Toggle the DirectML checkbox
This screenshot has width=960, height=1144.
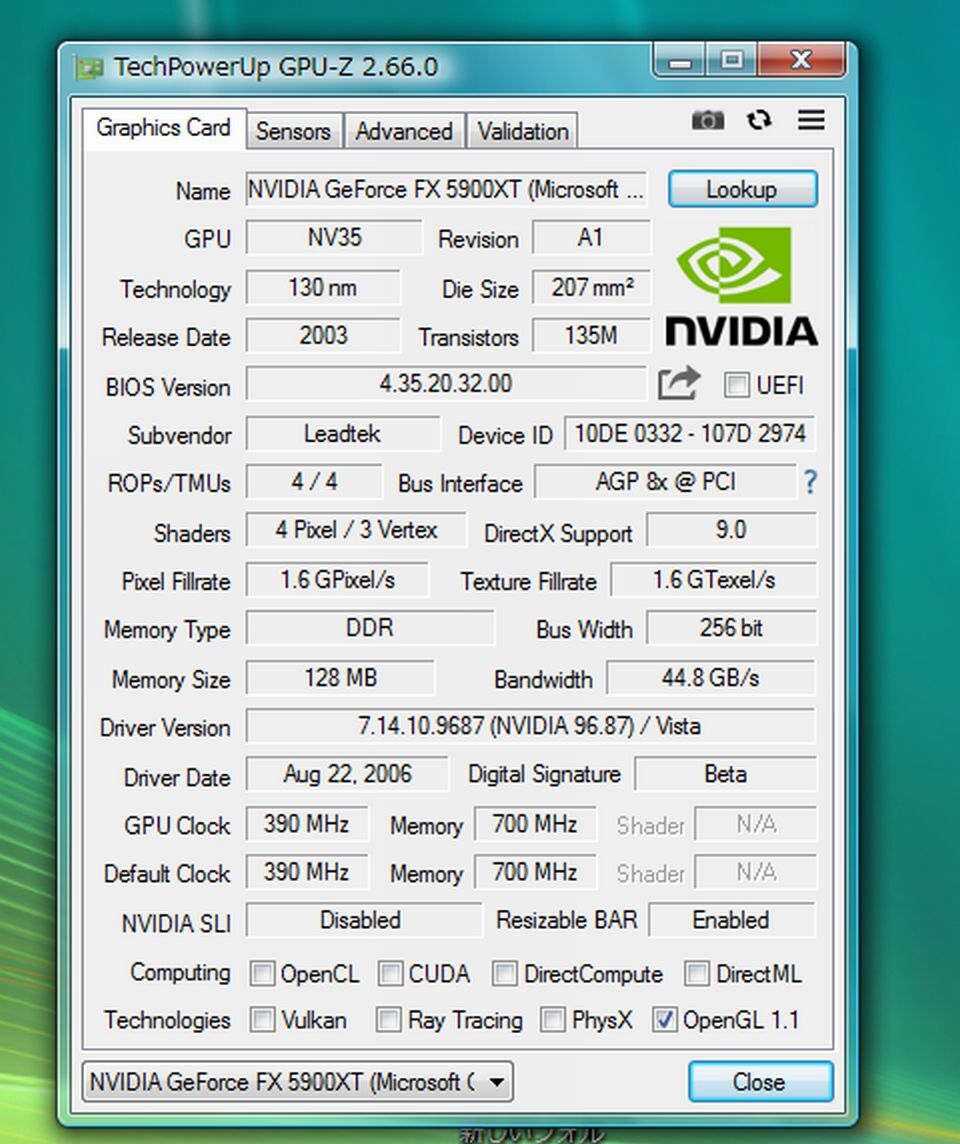pyautogui.click(x=697, y=973)
